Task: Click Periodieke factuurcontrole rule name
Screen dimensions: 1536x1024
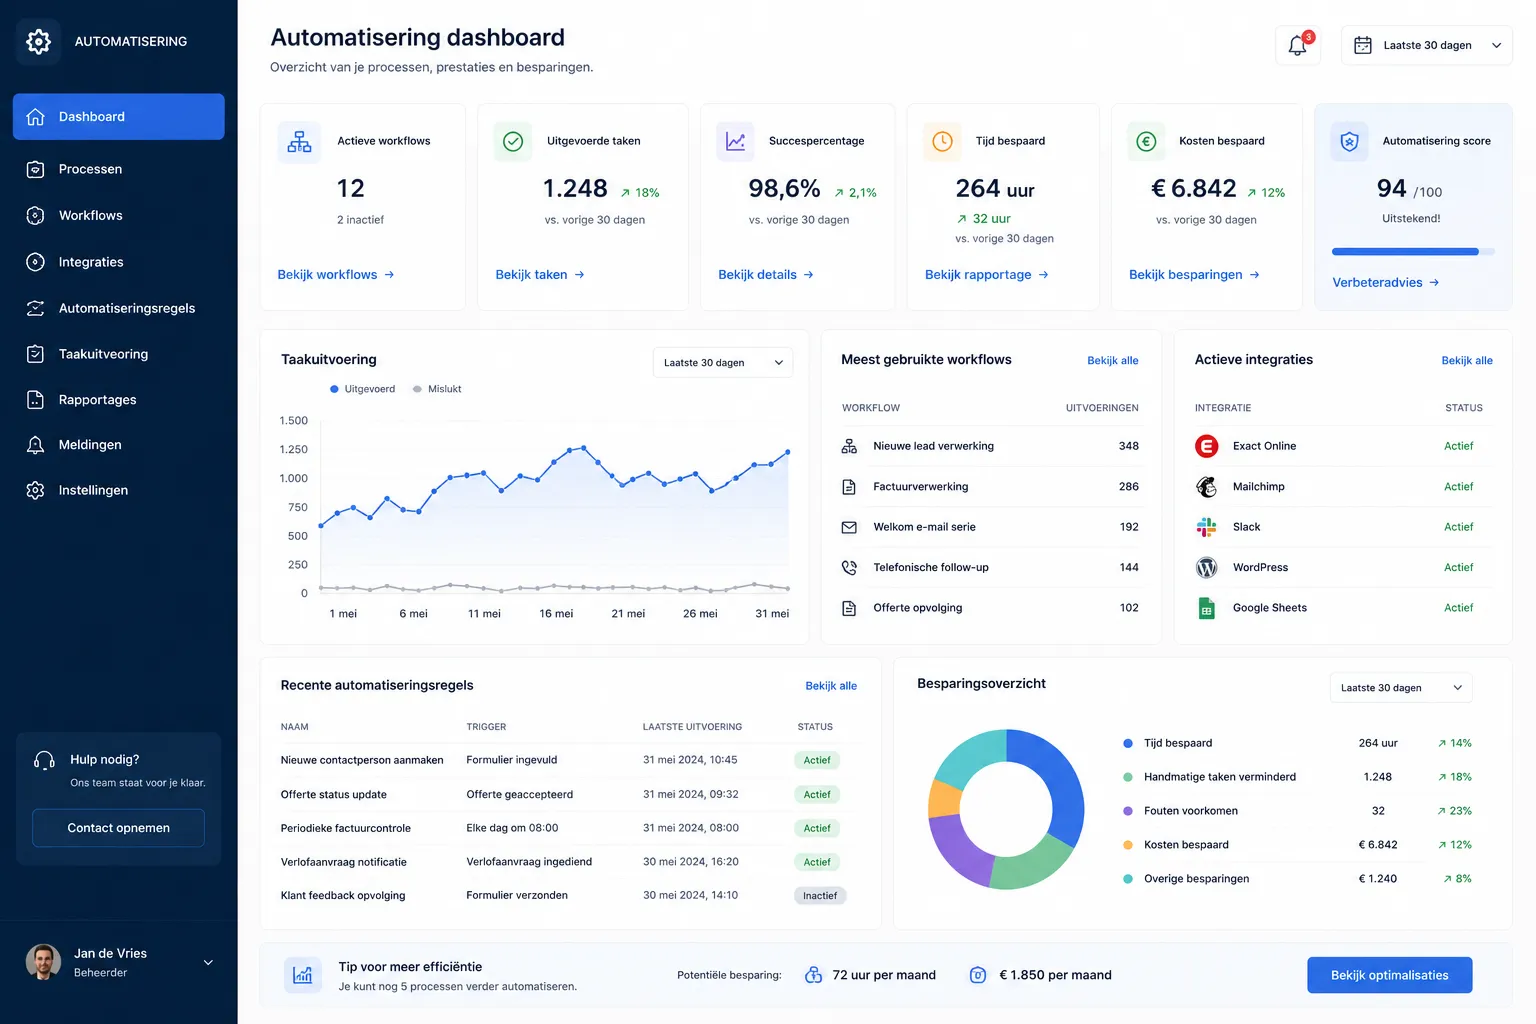Action: (x=346, y=828)
